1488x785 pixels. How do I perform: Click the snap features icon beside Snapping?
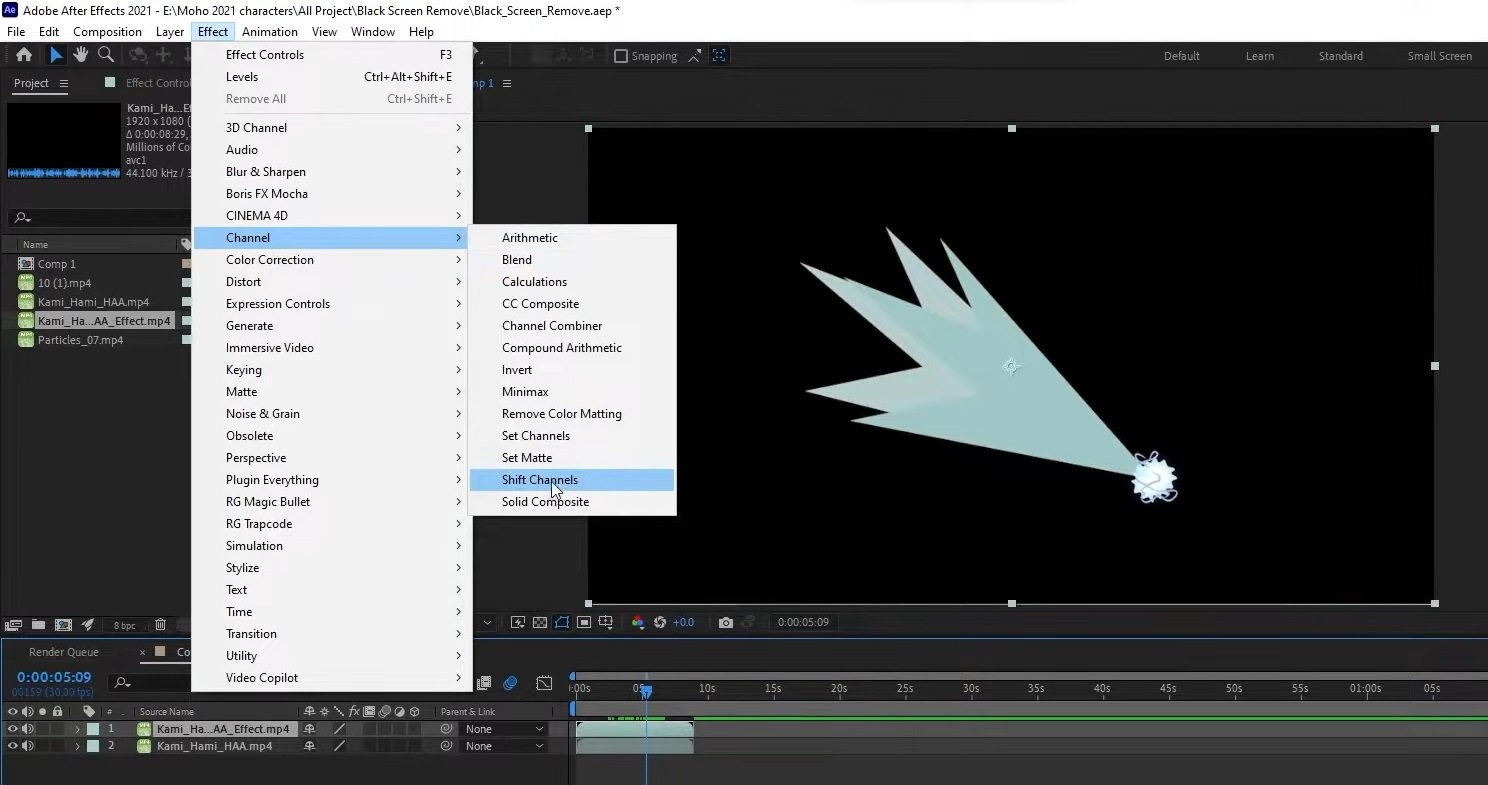pyautogui.click(x=720, y=56)
